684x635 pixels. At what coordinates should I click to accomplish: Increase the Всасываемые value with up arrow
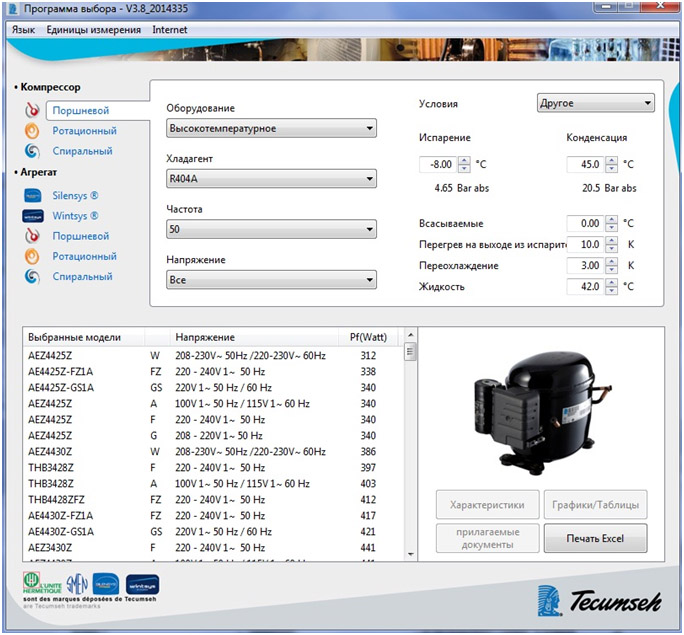pyautogui.click(x=612, y=219)
